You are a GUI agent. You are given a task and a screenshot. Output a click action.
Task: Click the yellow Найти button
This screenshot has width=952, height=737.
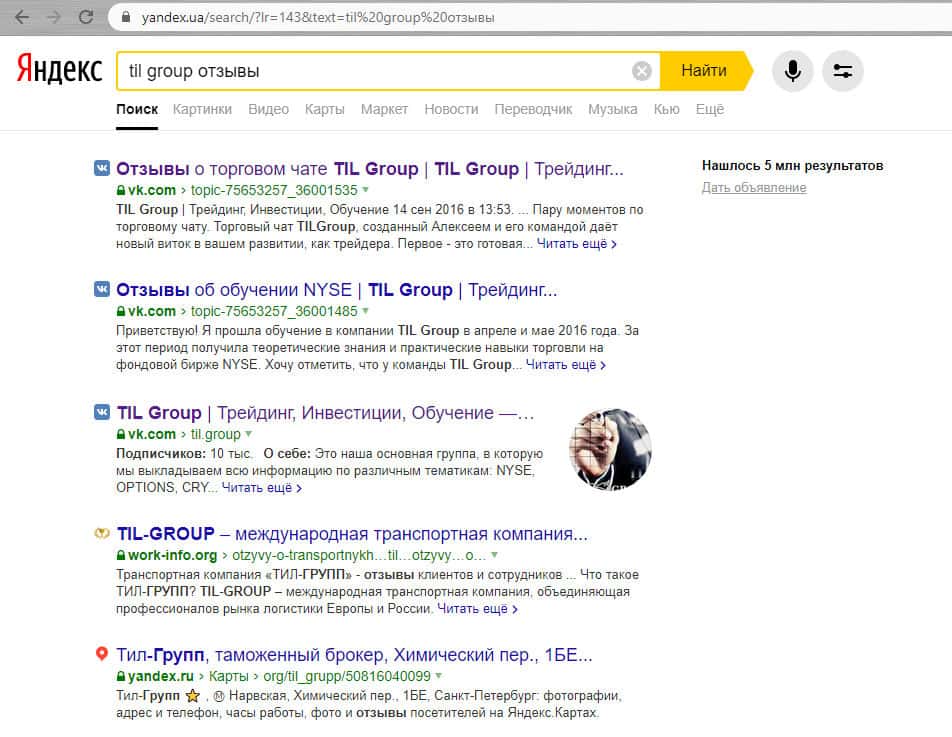(x=706, y=71)
